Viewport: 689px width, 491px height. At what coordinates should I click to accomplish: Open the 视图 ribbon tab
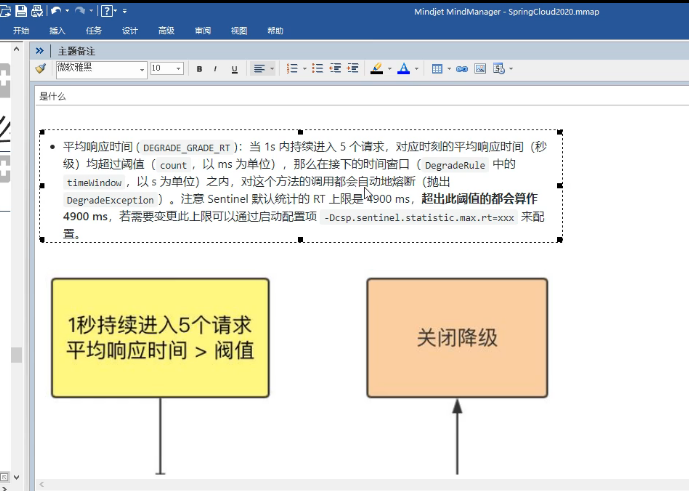239,30
